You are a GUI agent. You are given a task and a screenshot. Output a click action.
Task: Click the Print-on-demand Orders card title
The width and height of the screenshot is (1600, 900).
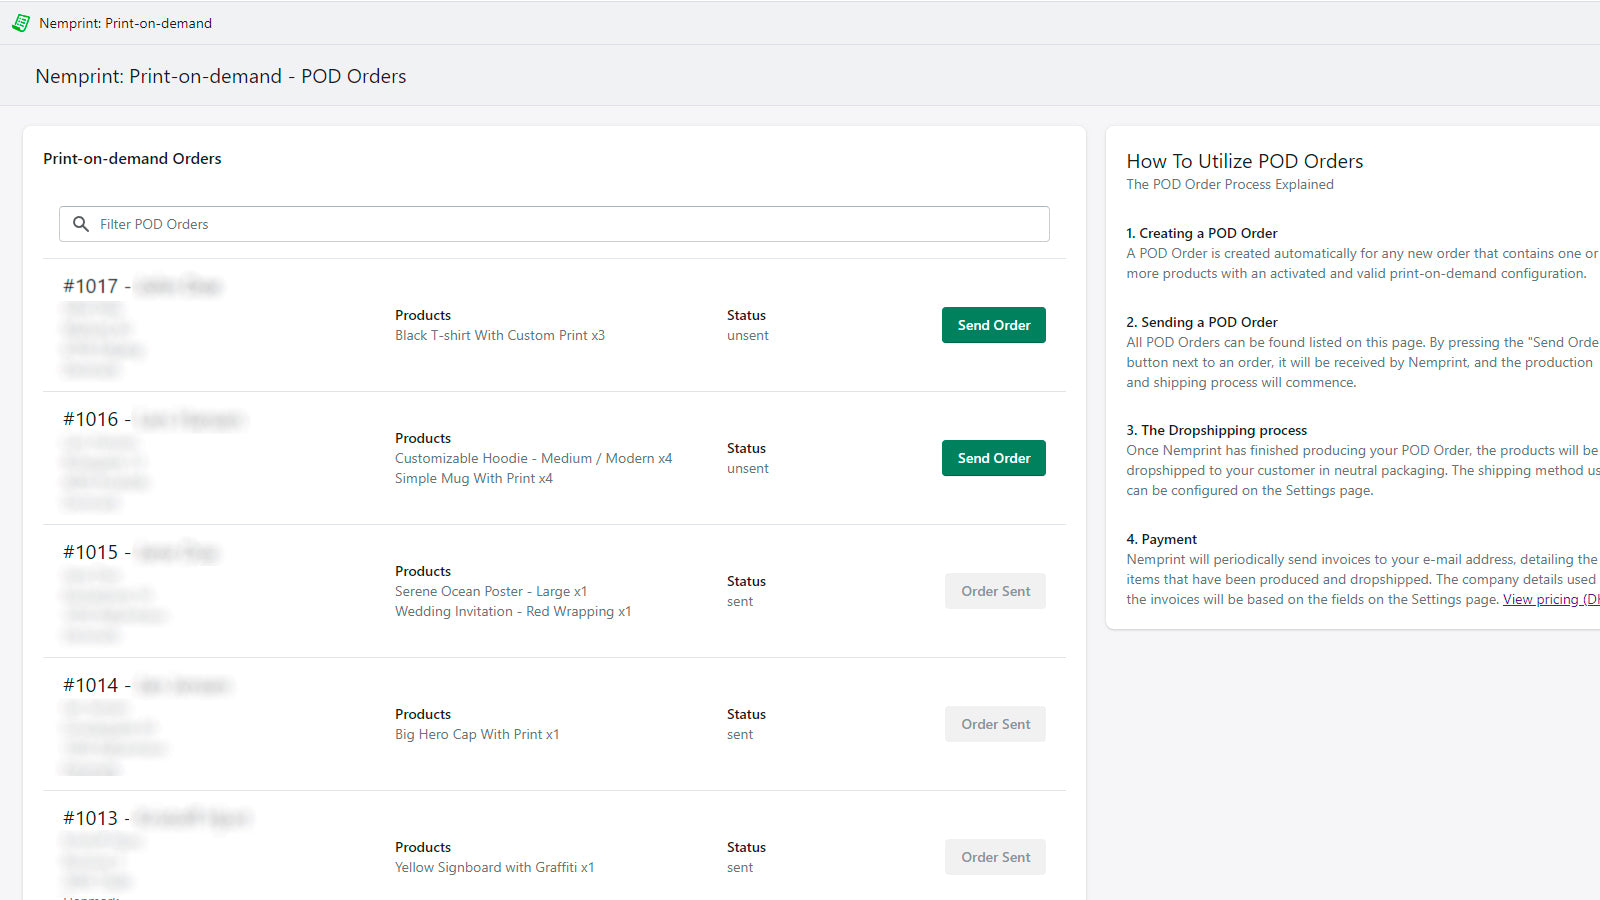[x=132, y=158]
